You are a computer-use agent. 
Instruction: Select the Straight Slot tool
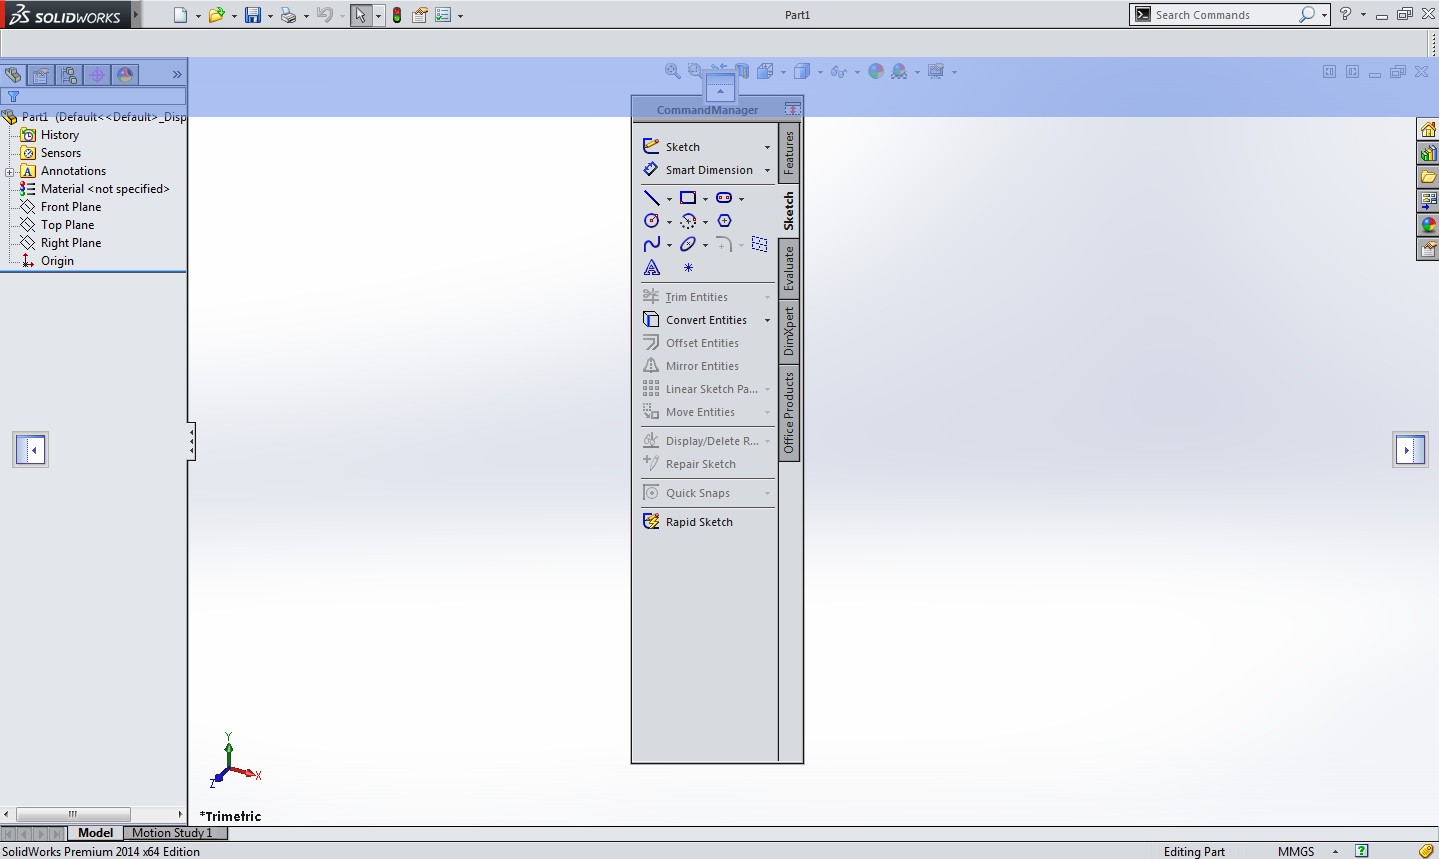click(724, 198)
